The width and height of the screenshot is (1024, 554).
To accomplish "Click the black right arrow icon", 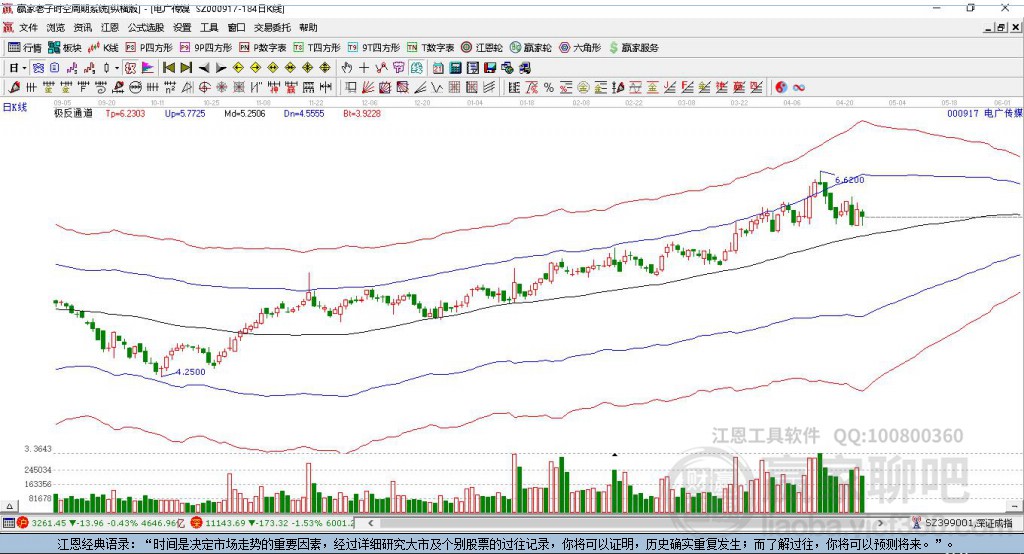I will [221, 68].
